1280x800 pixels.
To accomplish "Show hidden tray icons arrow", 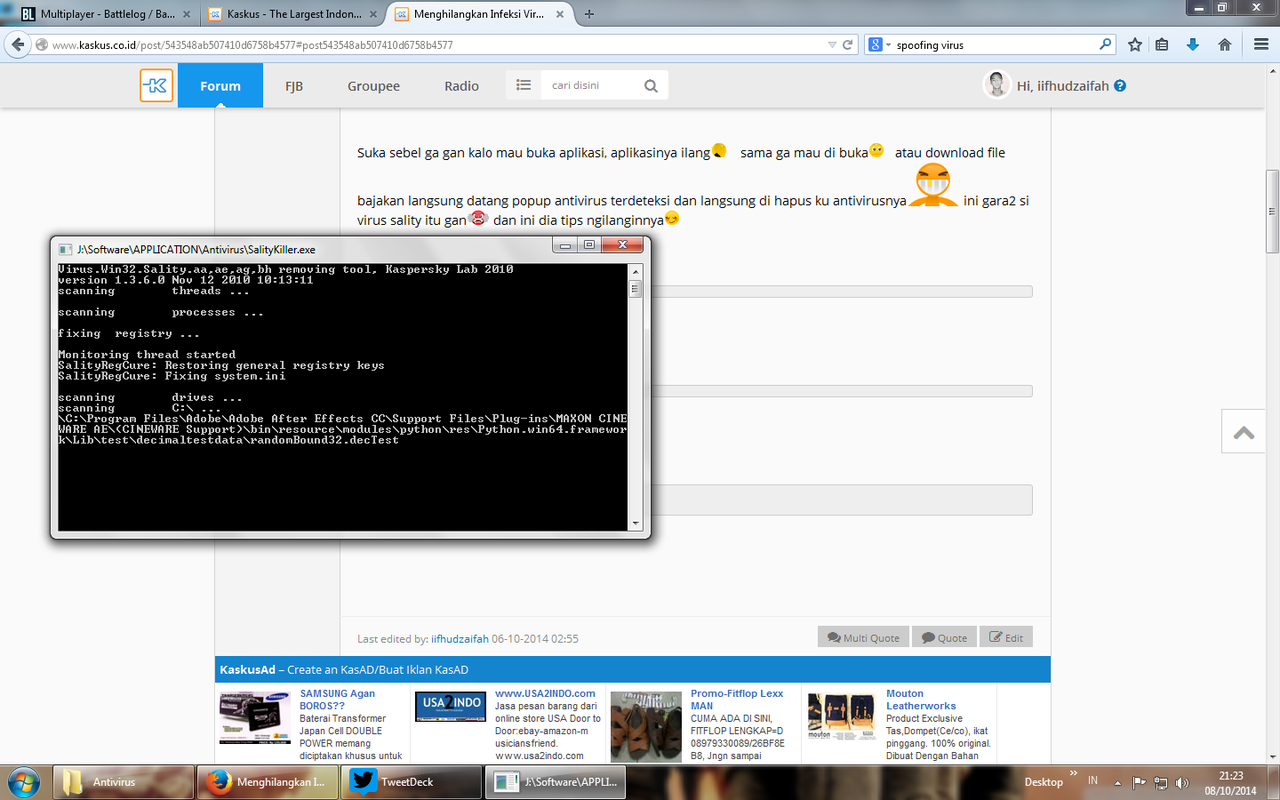I will click(x=1116, y=782).
